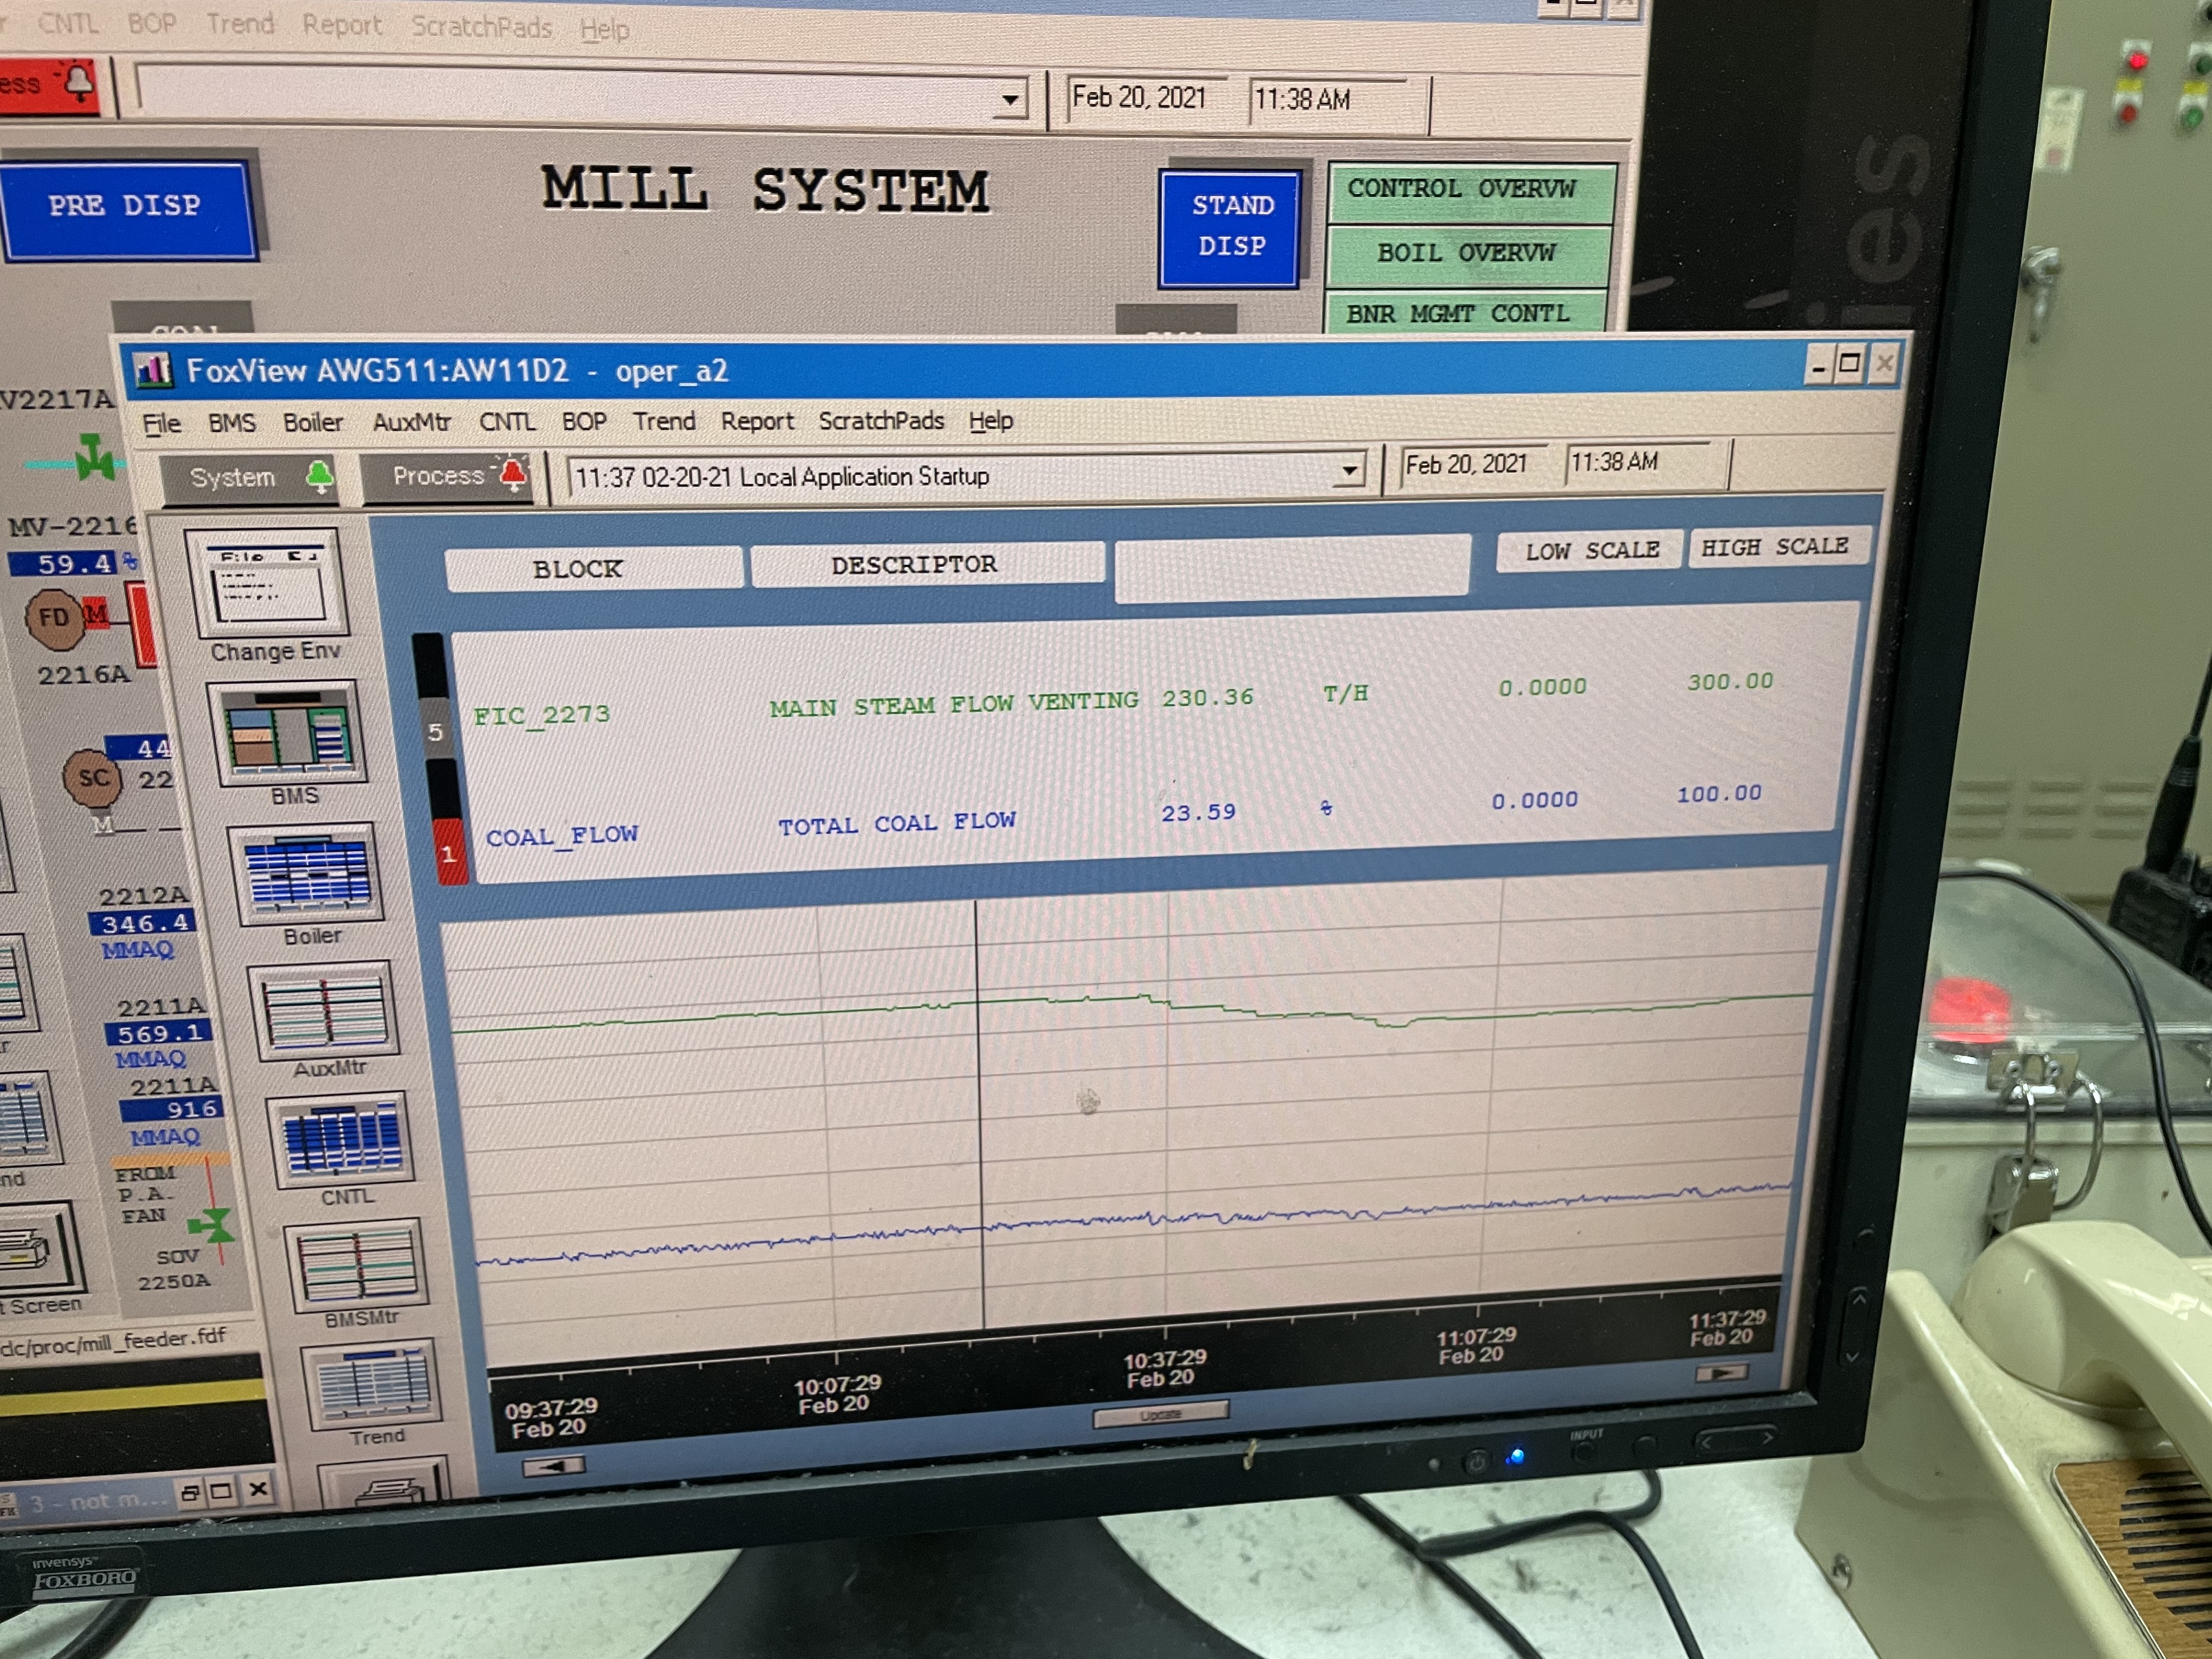
Task: Open the BMS menu in FoxView
Action: pyautogui.click(x=232, y=423)
